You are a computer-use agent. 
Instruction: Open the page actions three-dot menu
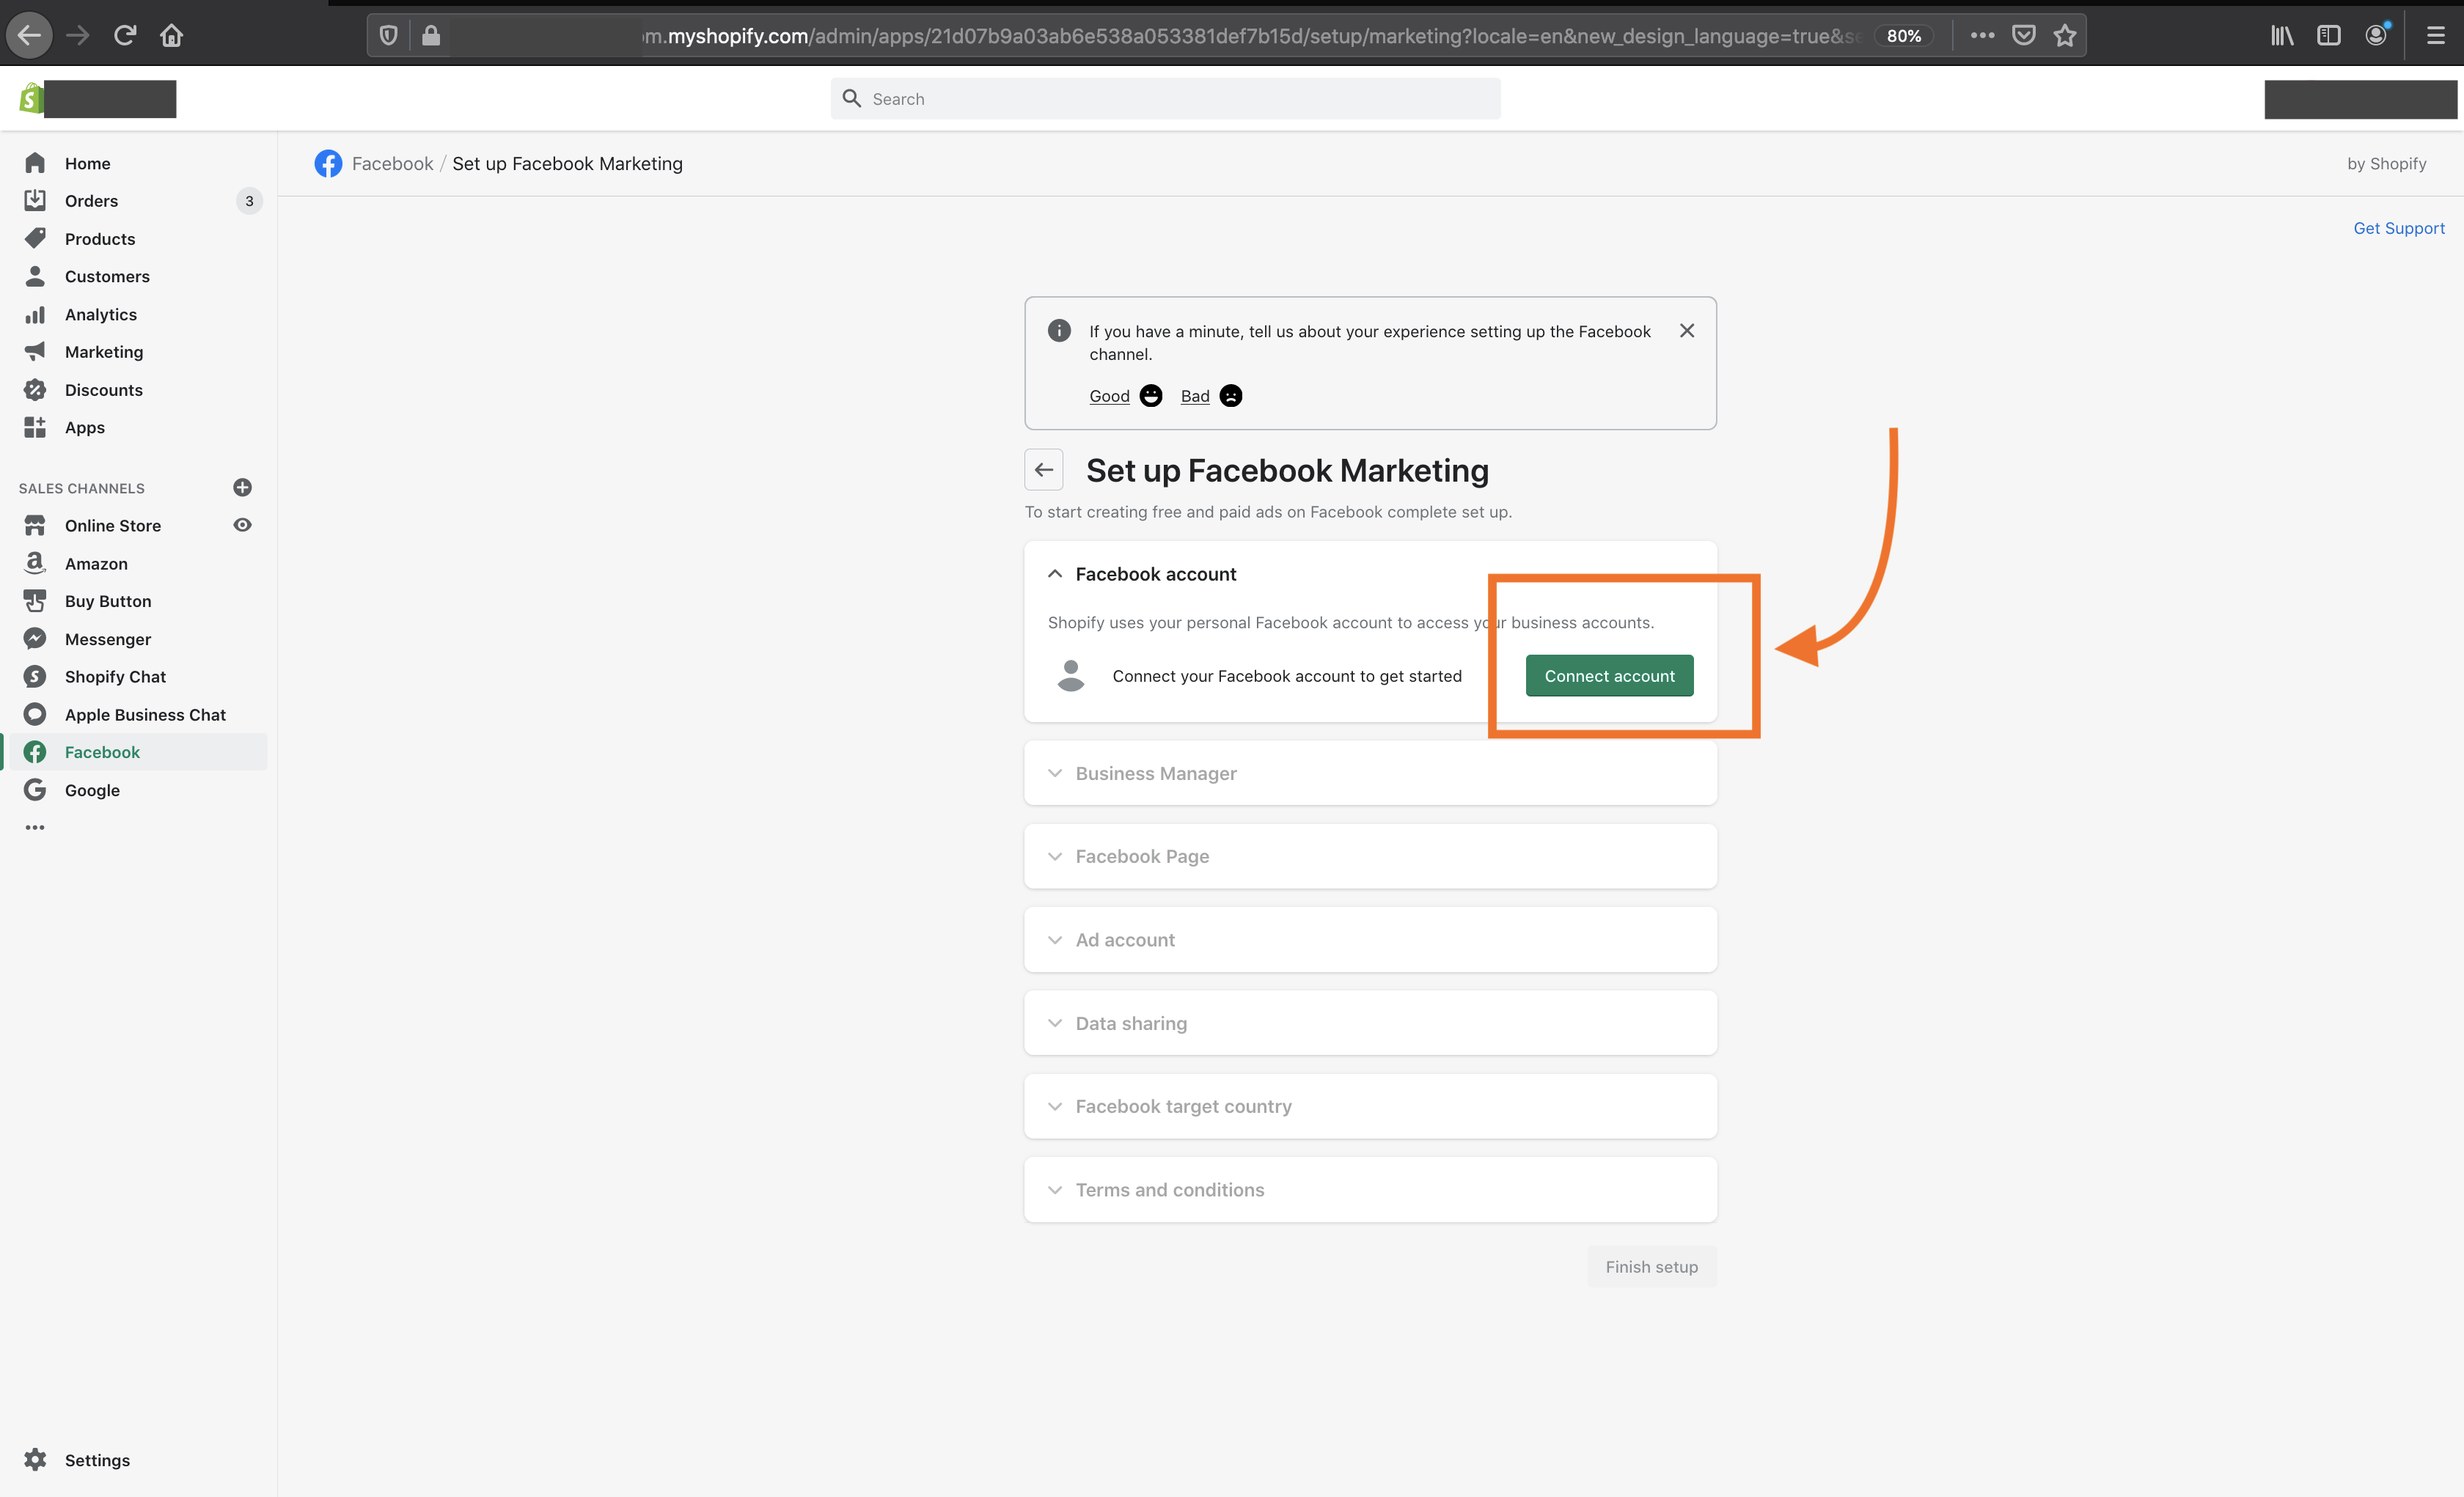pyautogui.click(x=1982, y=35)
